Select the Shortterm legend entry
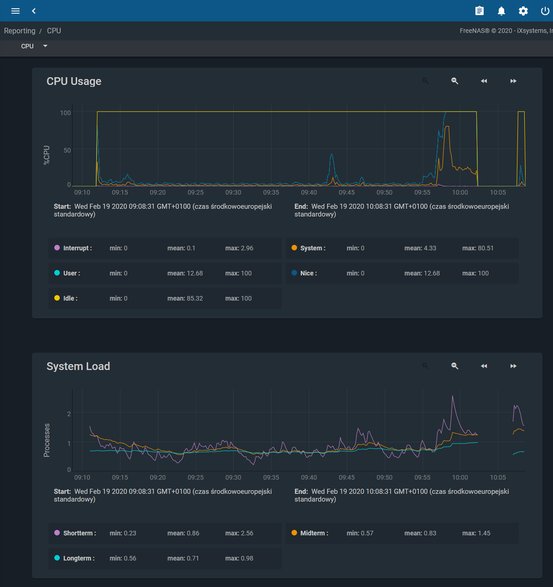The height and width of the screenshot is (587, 553). tap(165, 533)
